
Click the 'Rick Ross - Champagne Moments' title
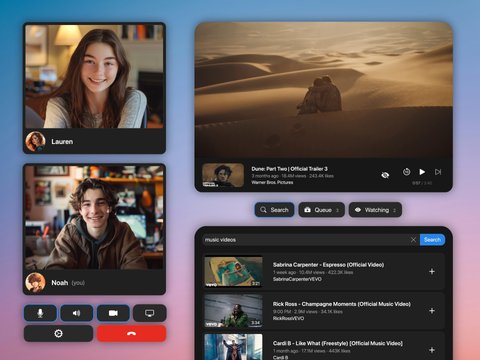[342, 304]
